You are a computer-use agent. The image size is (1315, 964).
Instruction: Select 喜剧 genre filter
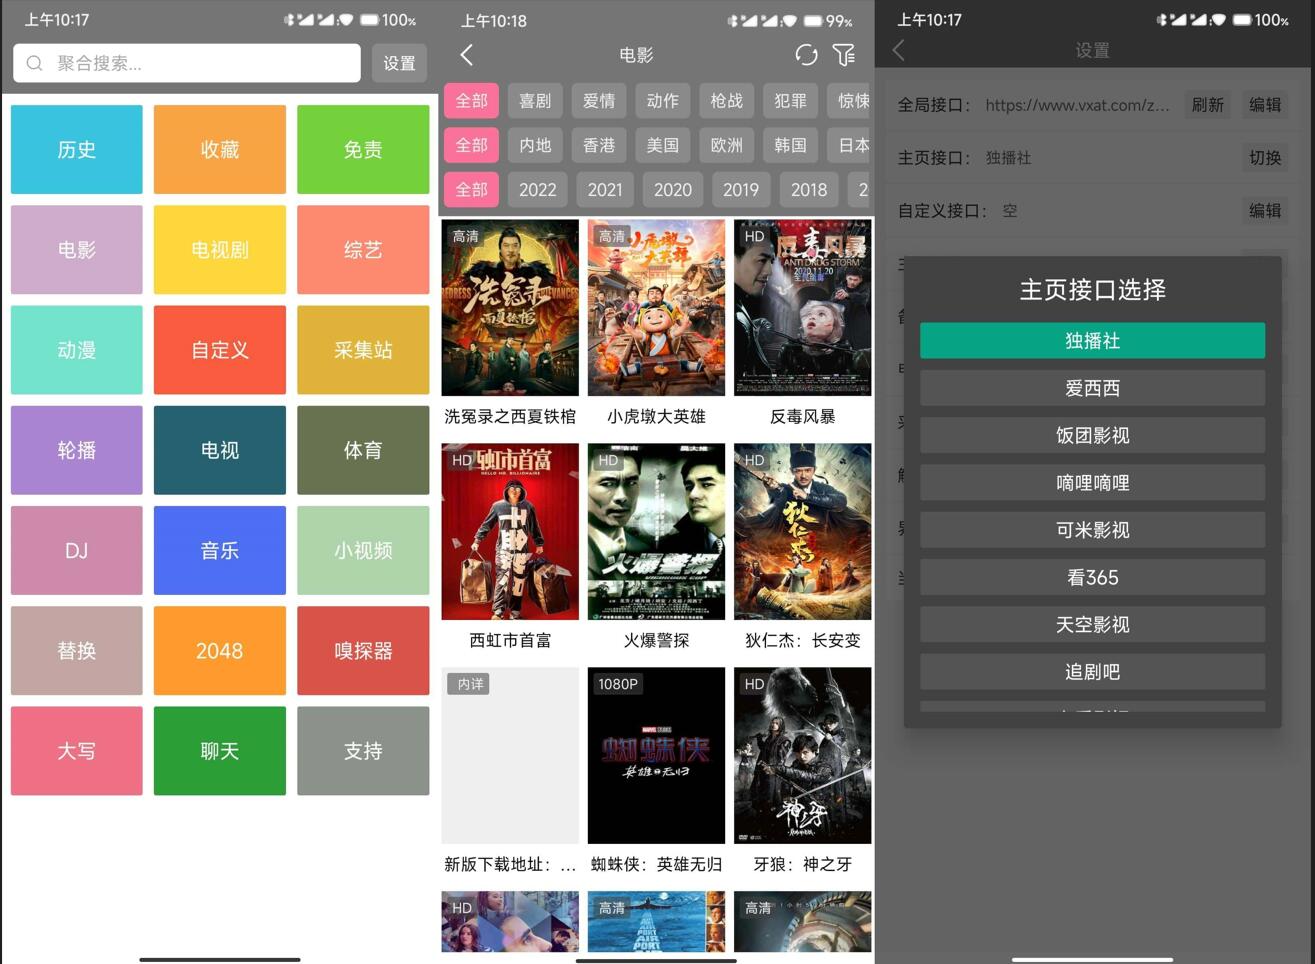(x=535, y=100)
